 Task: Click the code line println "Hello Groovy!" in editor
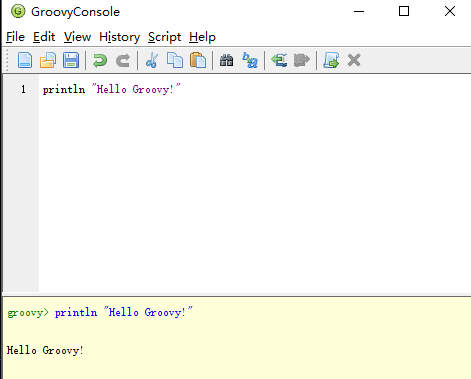click(112, 89)
